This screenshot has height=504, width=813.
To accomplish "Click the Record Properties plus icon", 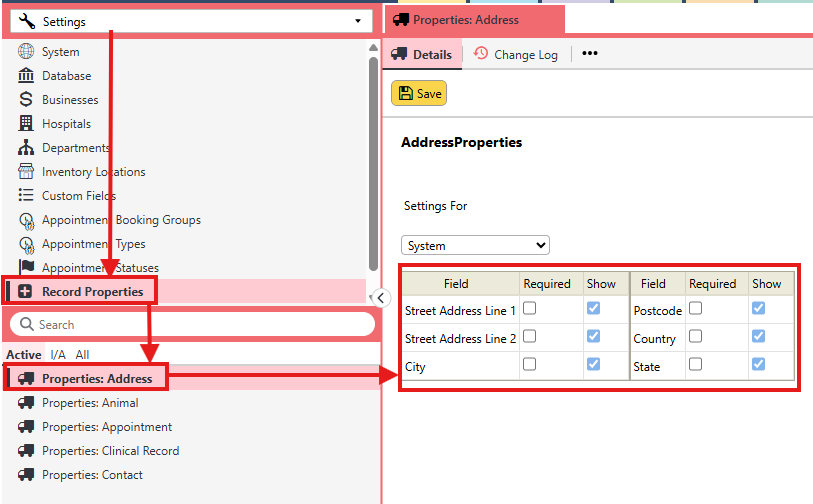I will point(25,291).
